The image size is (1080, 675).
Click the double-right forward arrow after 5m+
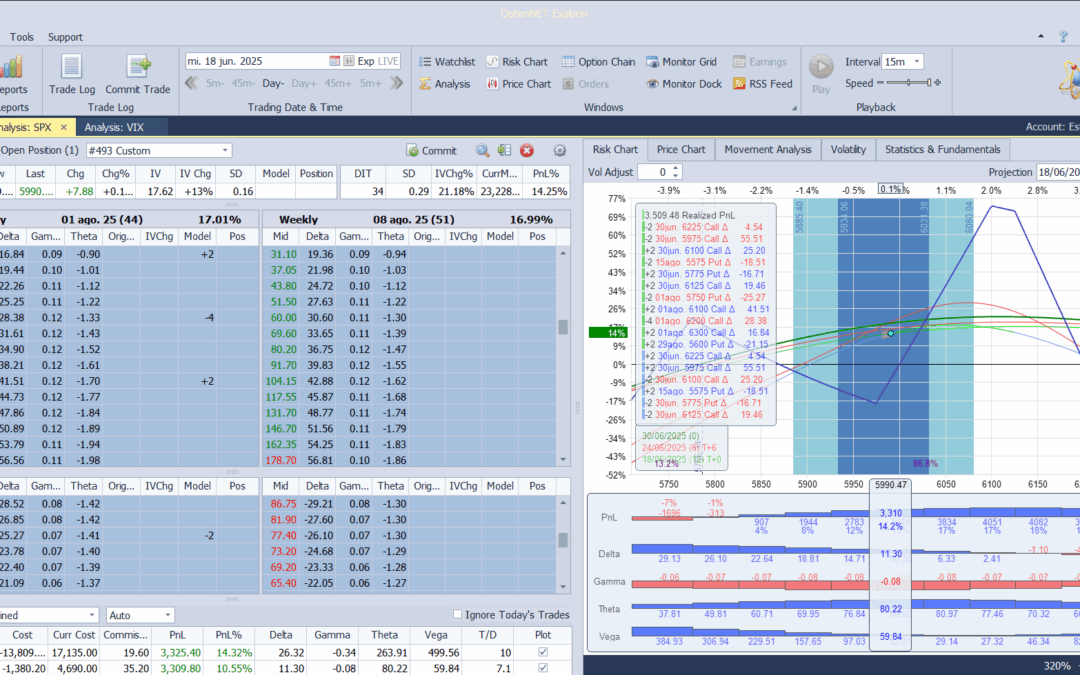click(x=396, y=83)
